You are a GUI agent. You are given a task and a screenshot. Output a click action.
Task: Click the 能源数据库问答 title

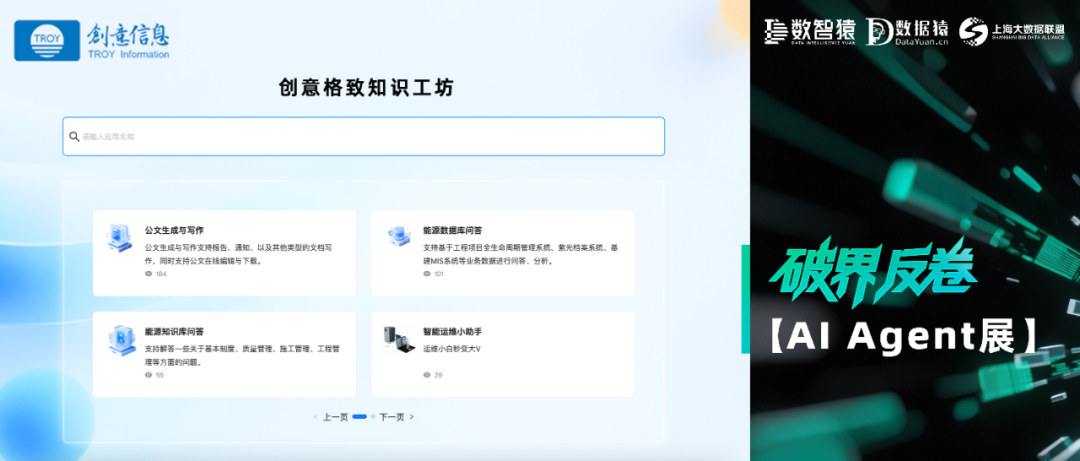(453, 230)
